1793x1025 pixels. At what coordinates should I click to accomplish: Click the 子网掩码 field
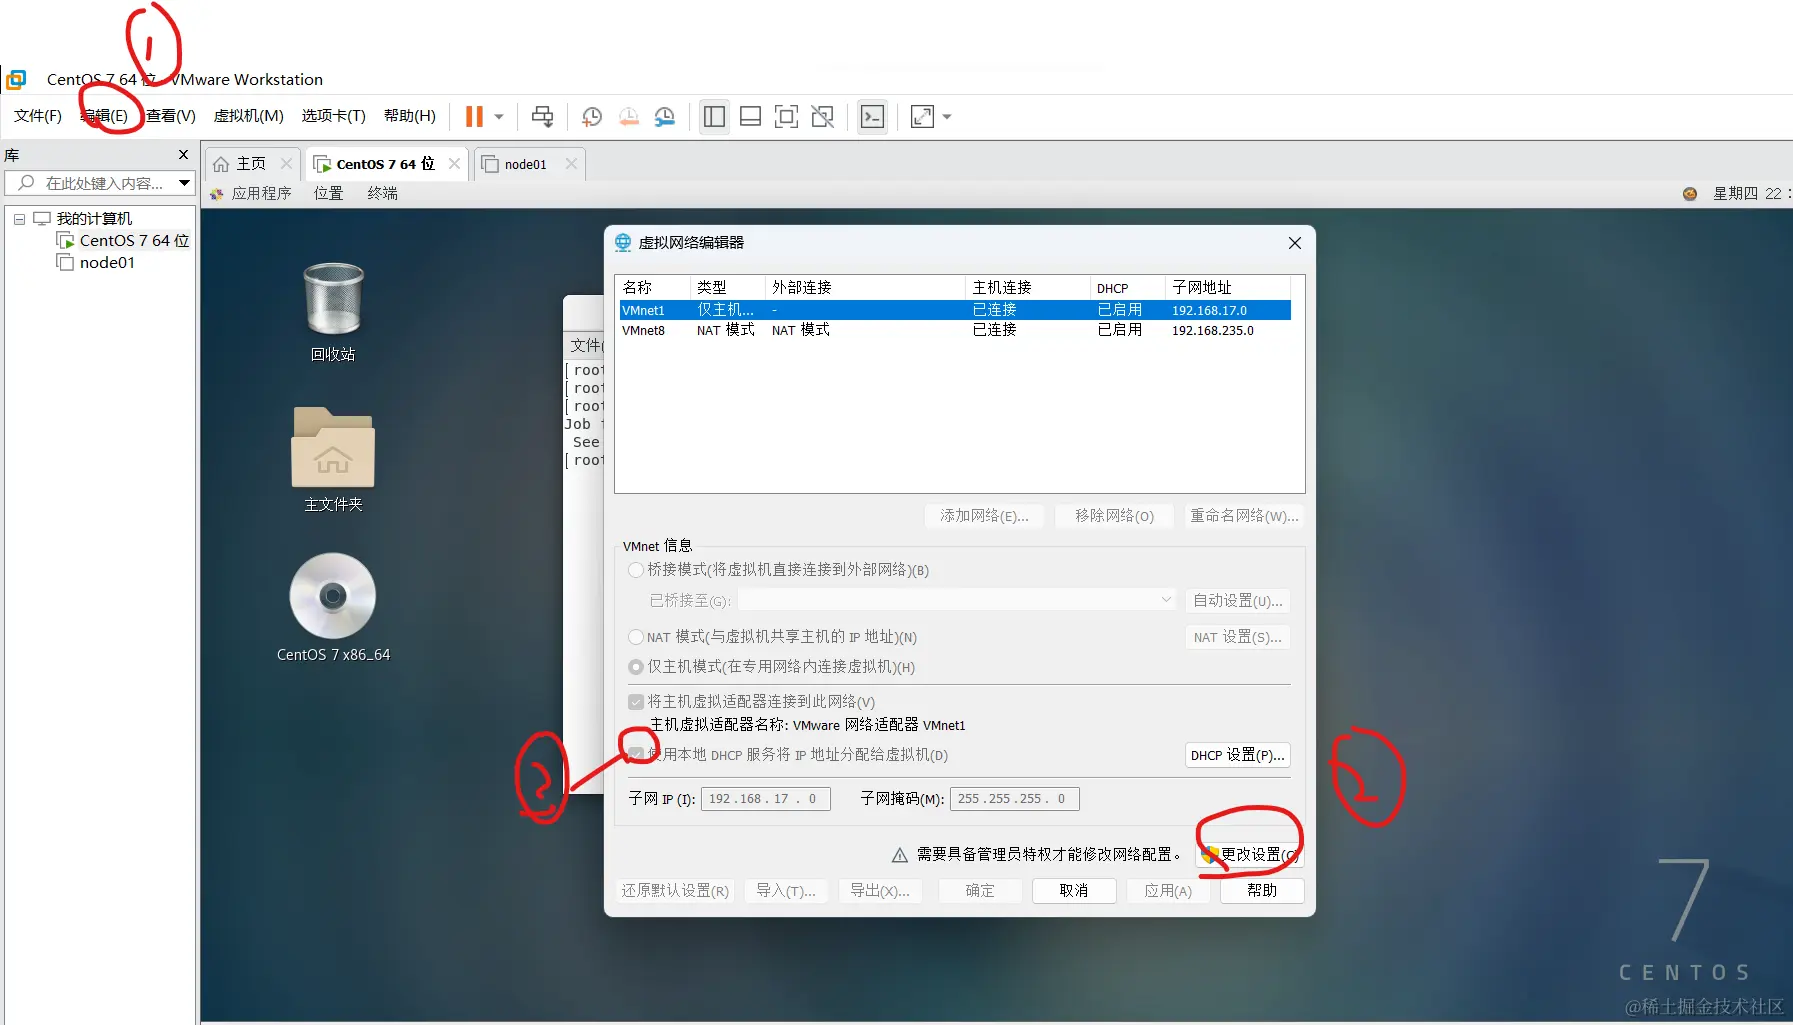(x=1014, y=799)
